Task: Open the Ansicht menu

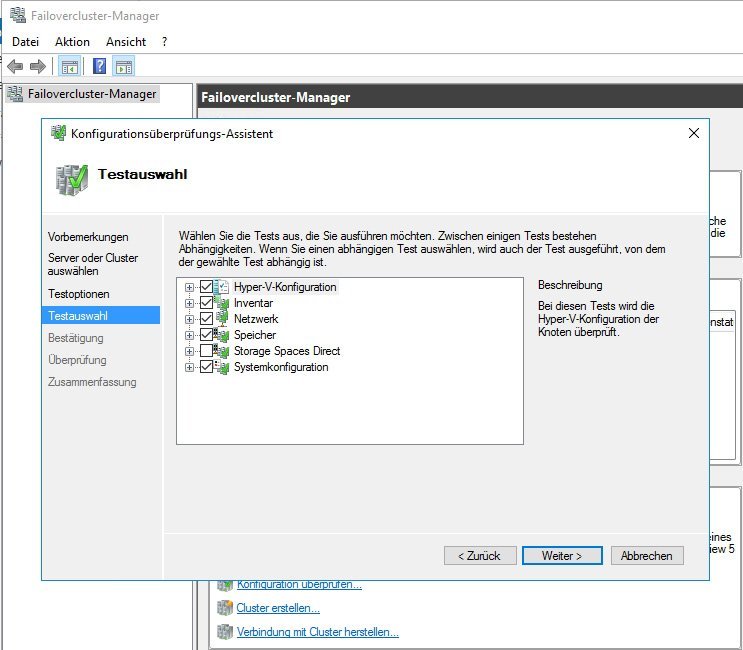Action: pos(126,42)
